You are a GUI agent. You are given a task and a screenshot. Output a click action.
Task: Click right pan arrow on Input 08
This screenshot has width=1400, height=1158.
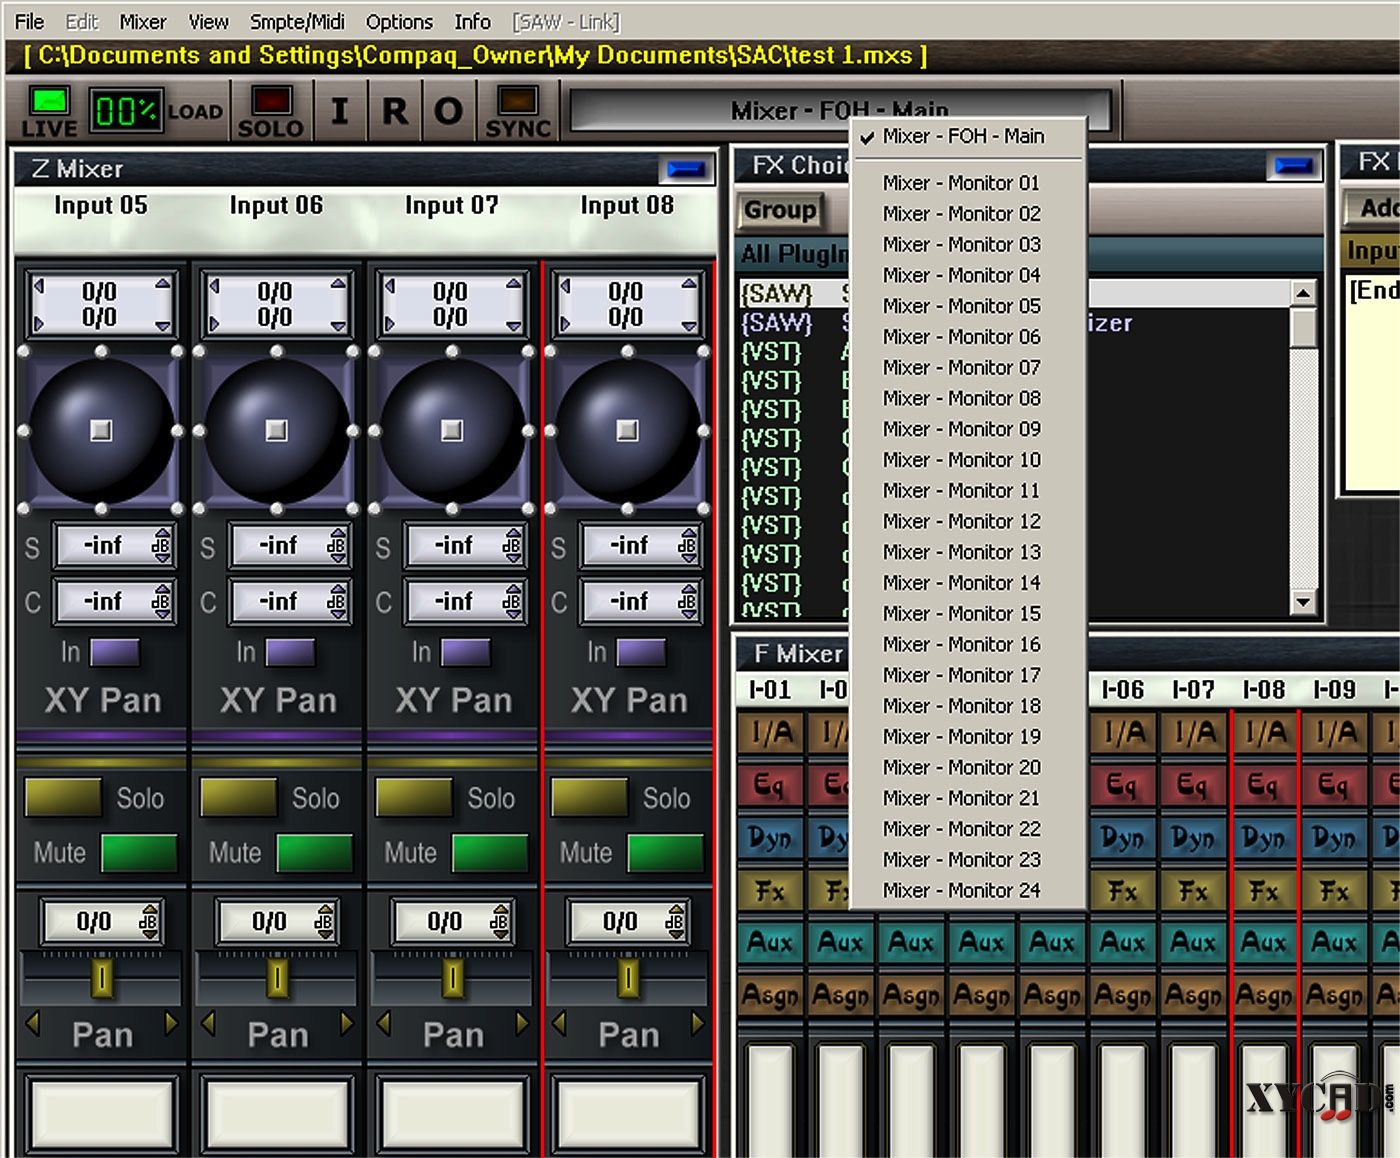pos(697,1024)
